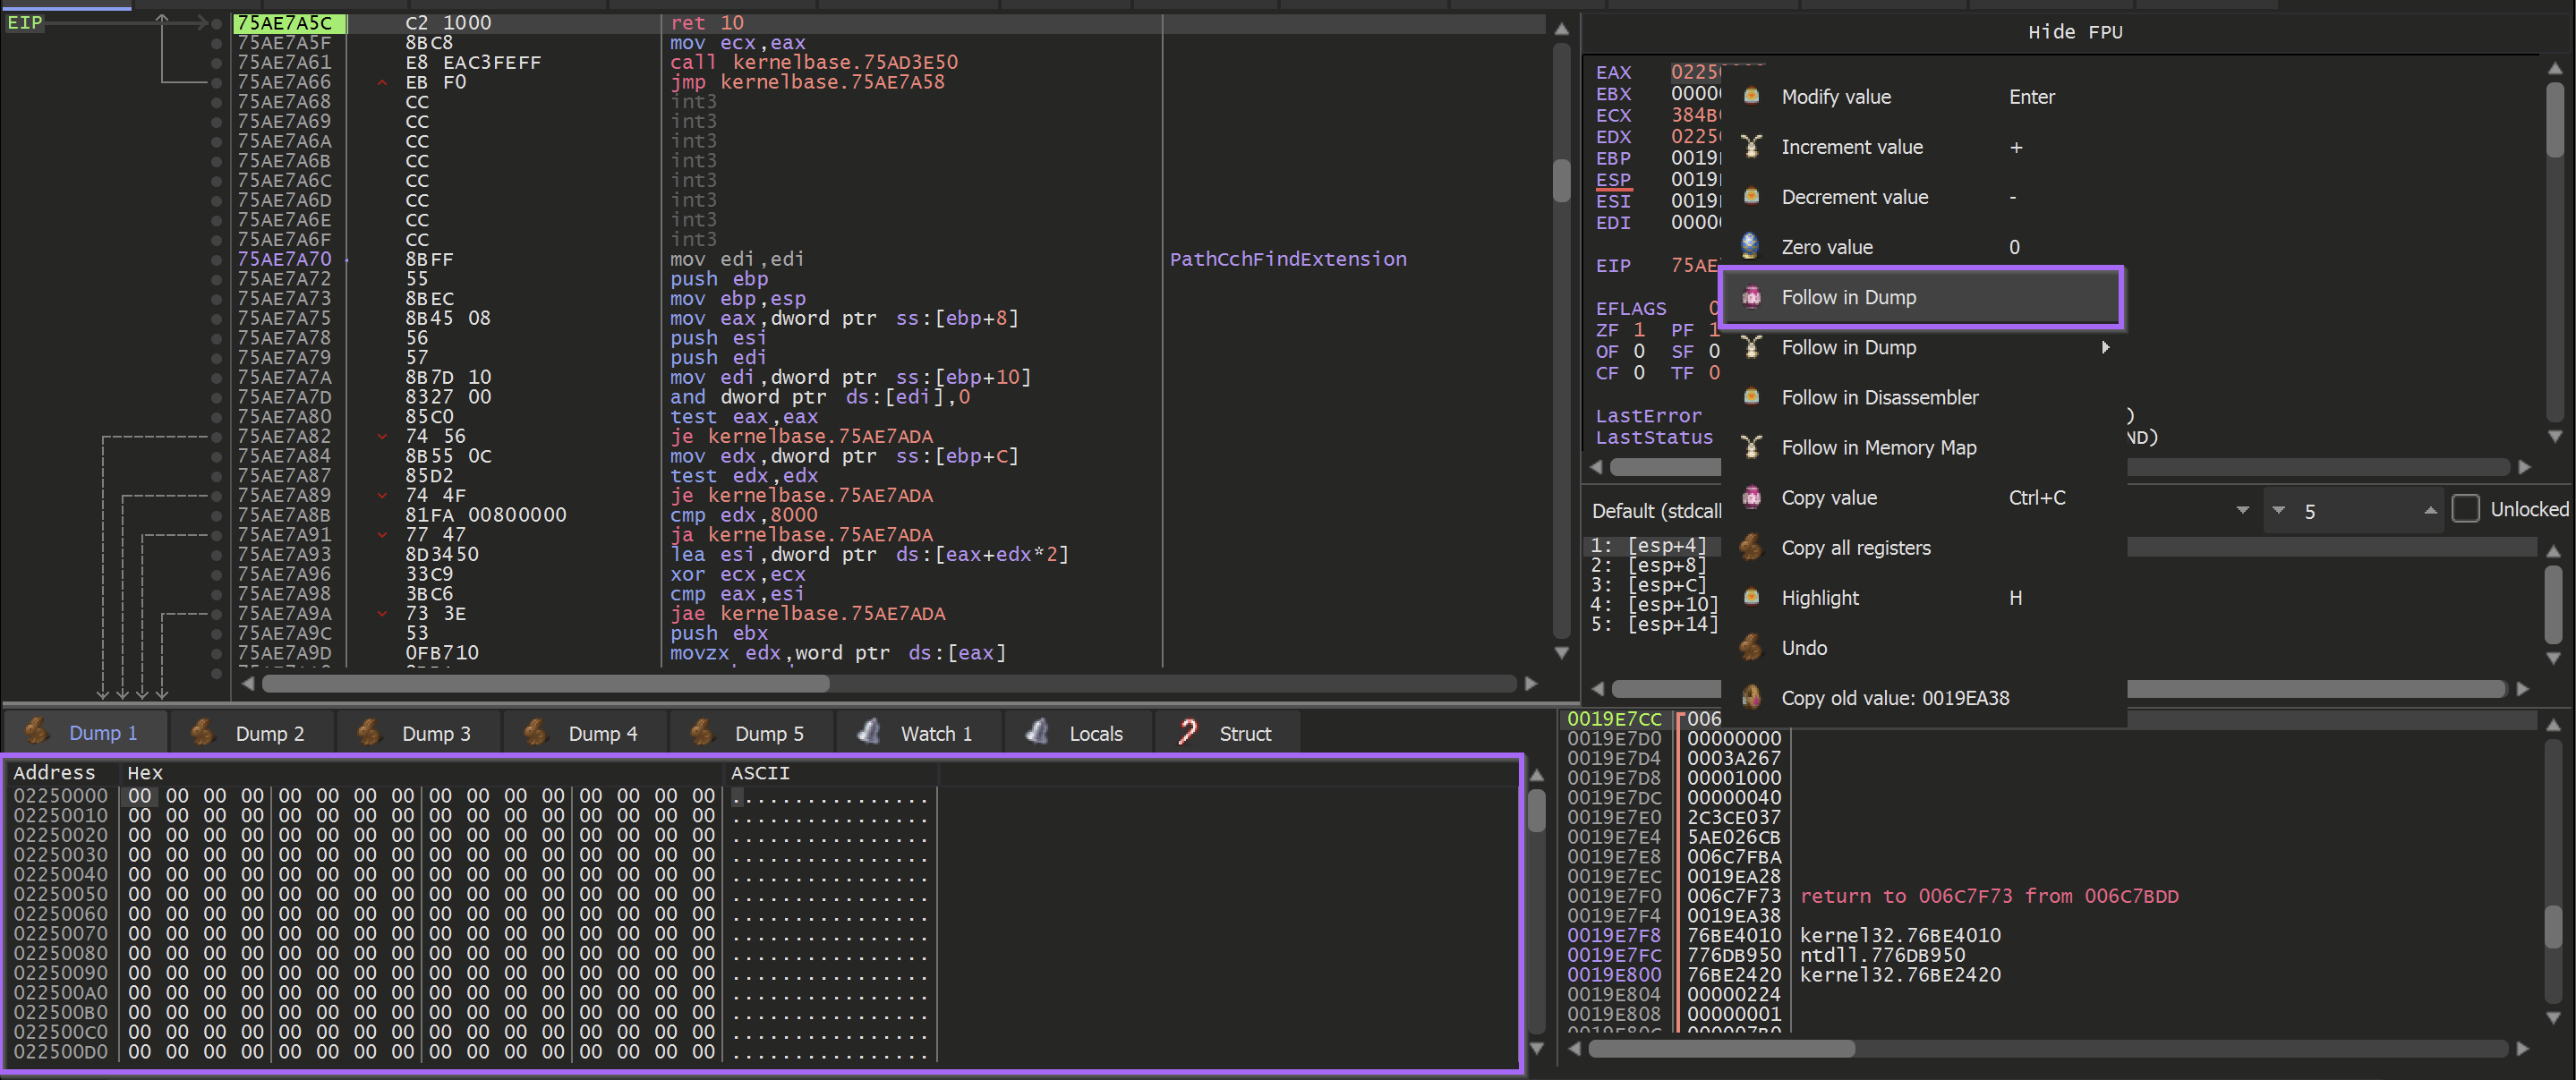
Task: Click the Zero value menu icon
Action: coord(1750,246)
